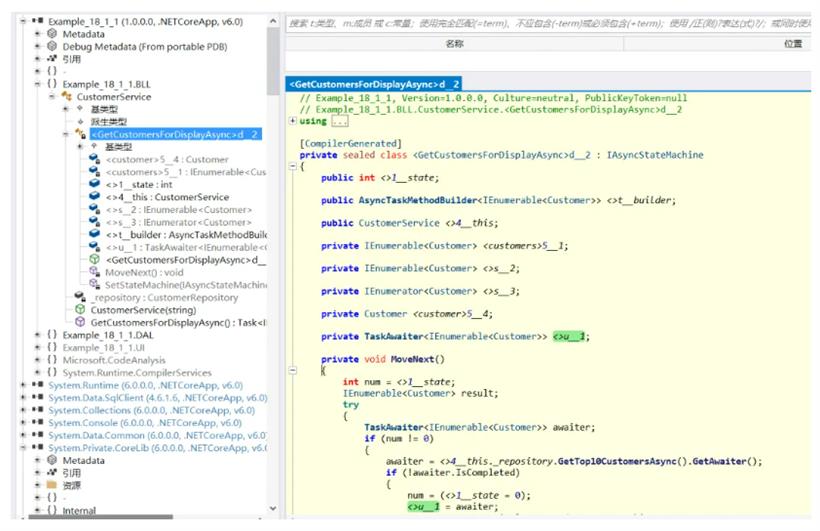Click the 位置 column header
This screenshot has width=820, height=531.
[792, 44]
